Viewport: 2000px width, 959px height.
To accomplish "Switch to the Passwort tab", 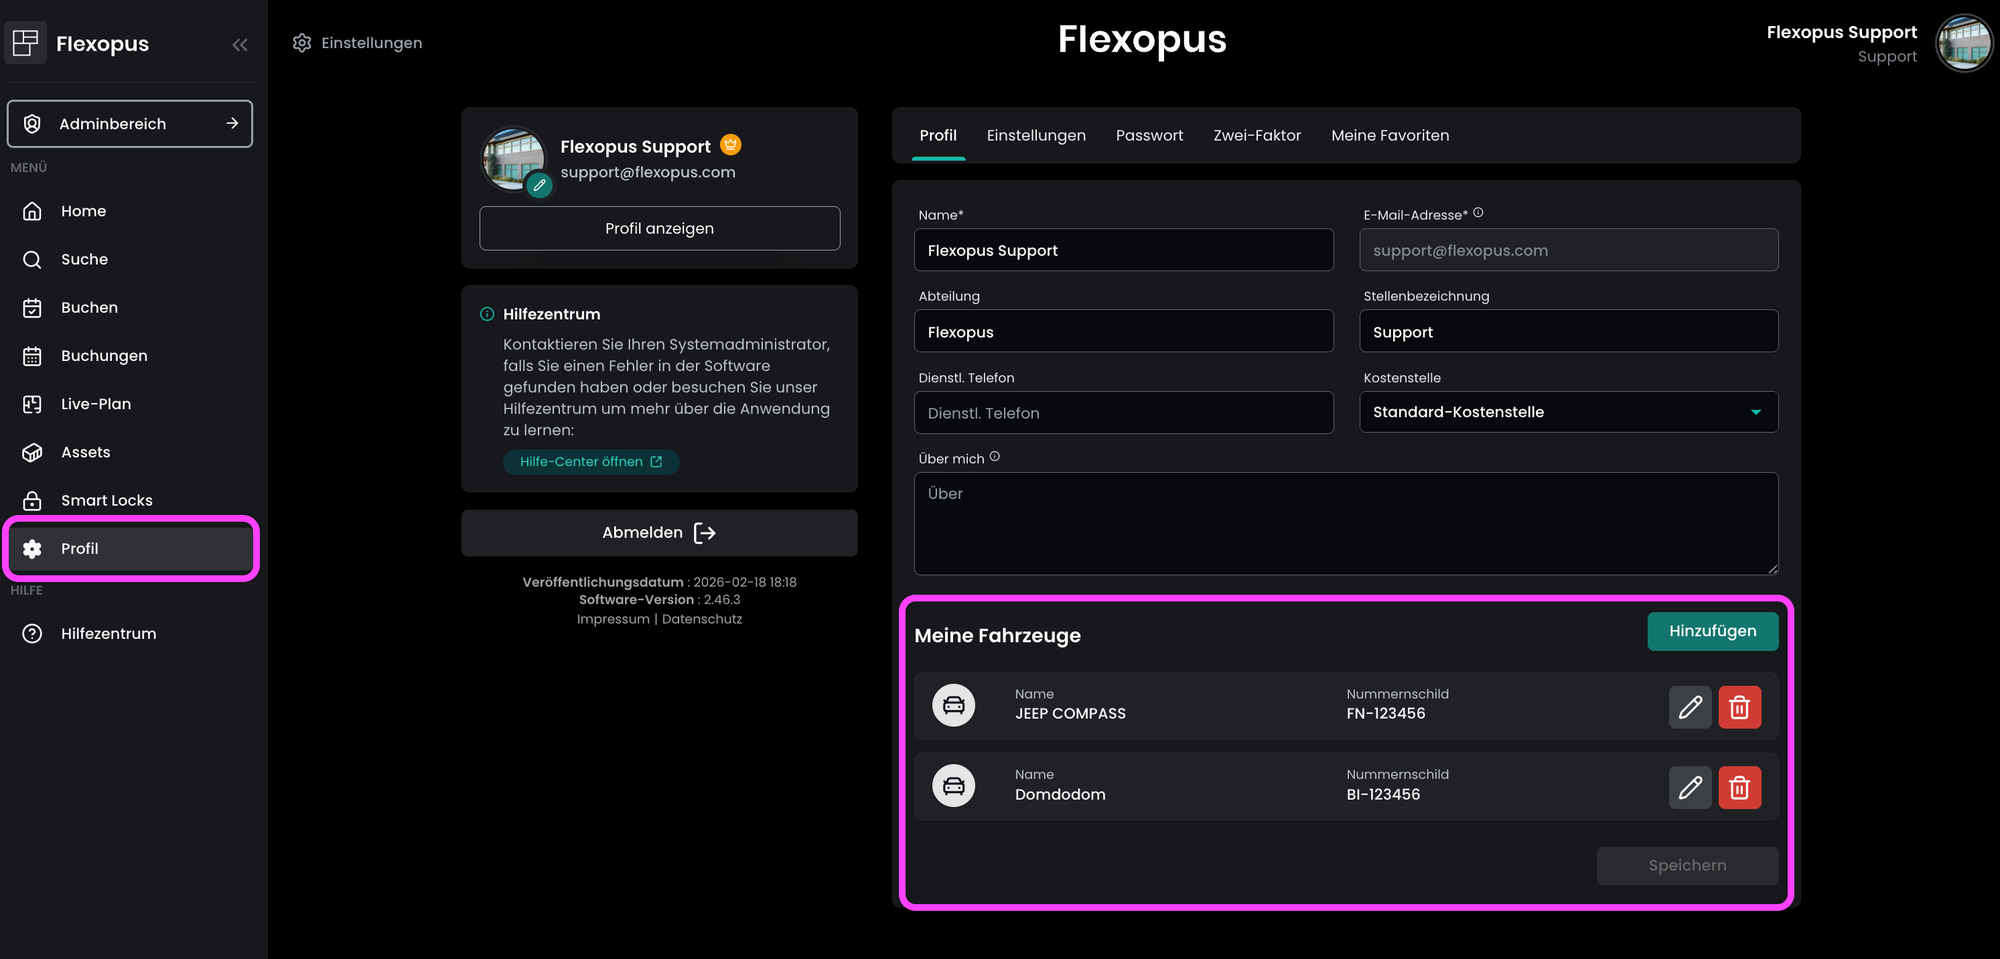I will [x=1149, y=135].
